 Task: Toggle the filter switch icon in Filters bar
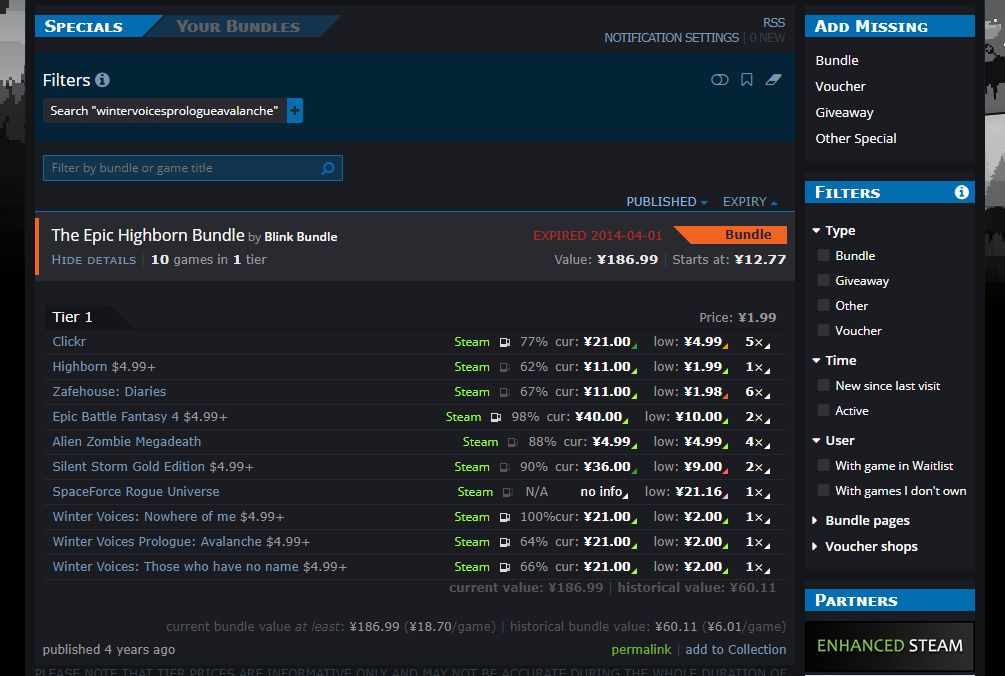pos(720,79)
